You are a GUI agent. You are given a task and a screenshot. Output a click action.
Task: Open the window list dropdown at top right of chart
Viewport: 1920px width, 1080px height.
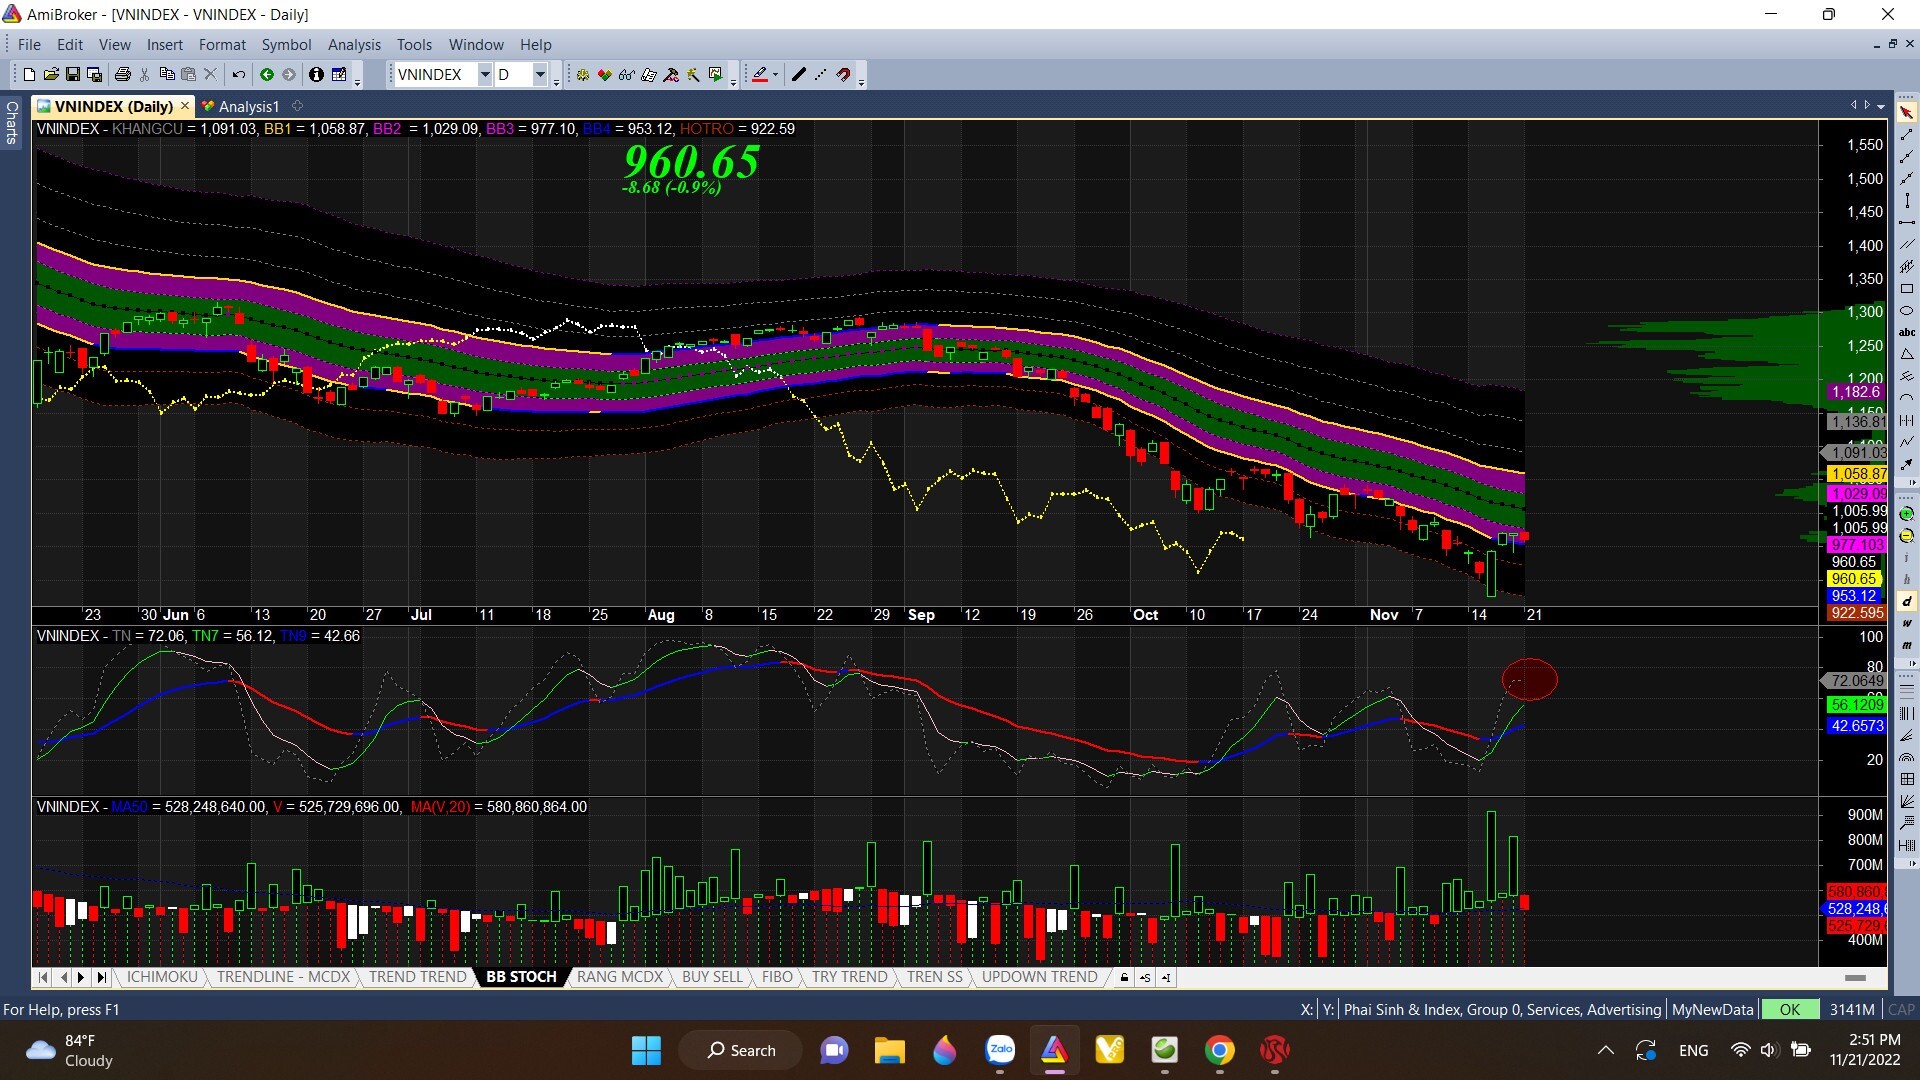[1881, 106]
